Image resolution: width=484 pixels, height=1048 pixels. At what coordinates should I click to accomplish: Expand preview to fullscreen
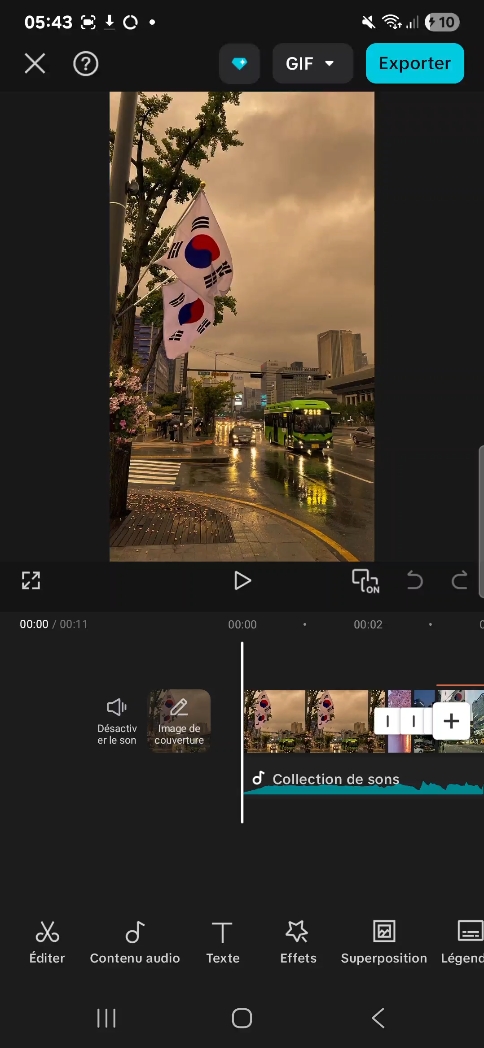coord(31,580)
